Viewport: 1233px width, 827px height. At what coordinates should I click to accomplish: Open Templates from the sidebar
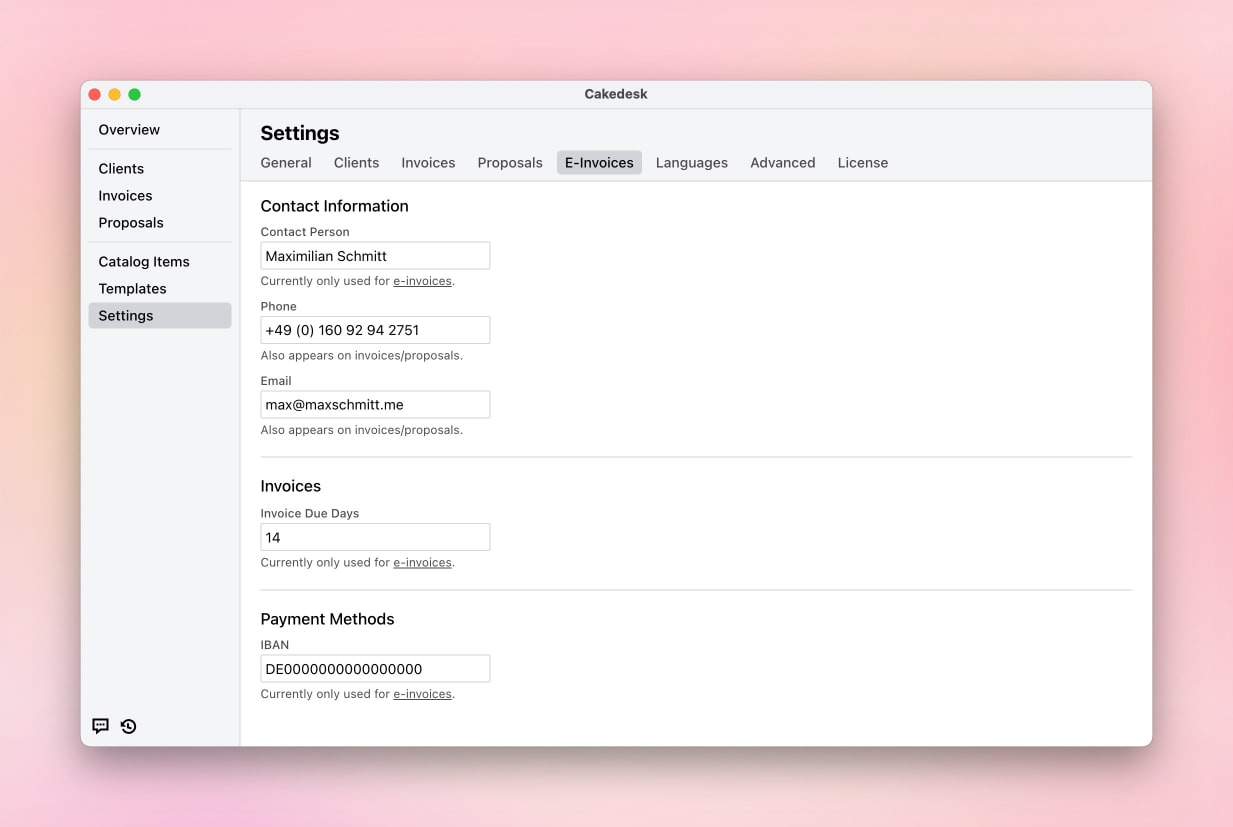[132, 289]
